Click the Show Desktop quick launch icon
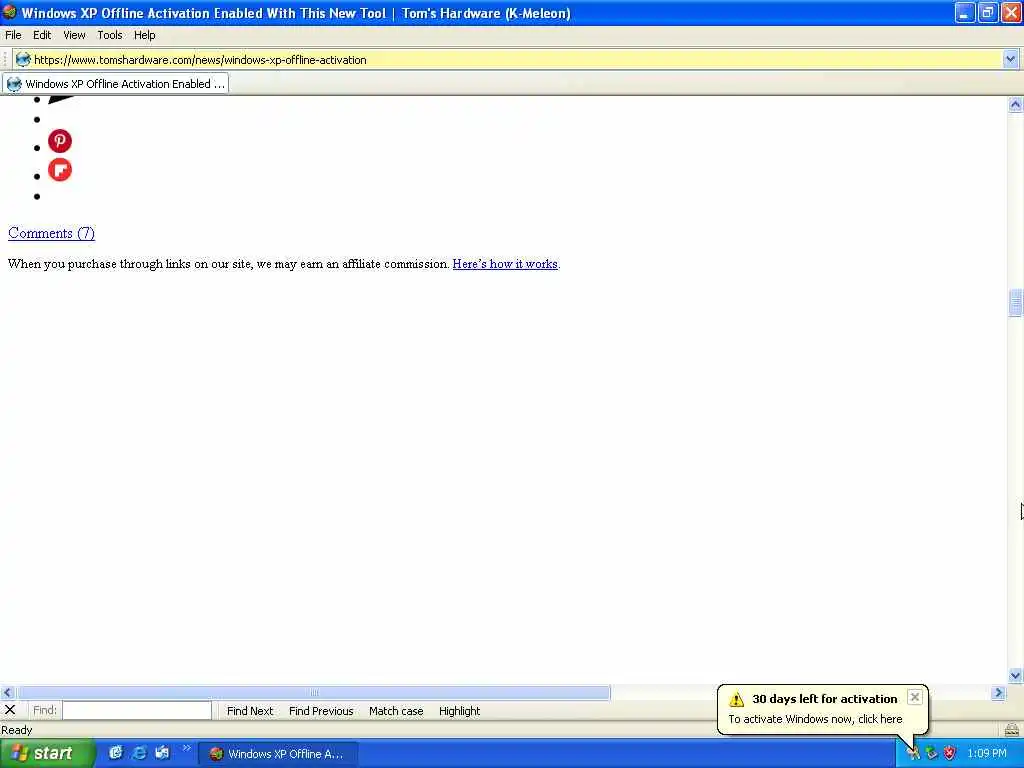 point(162,753)
